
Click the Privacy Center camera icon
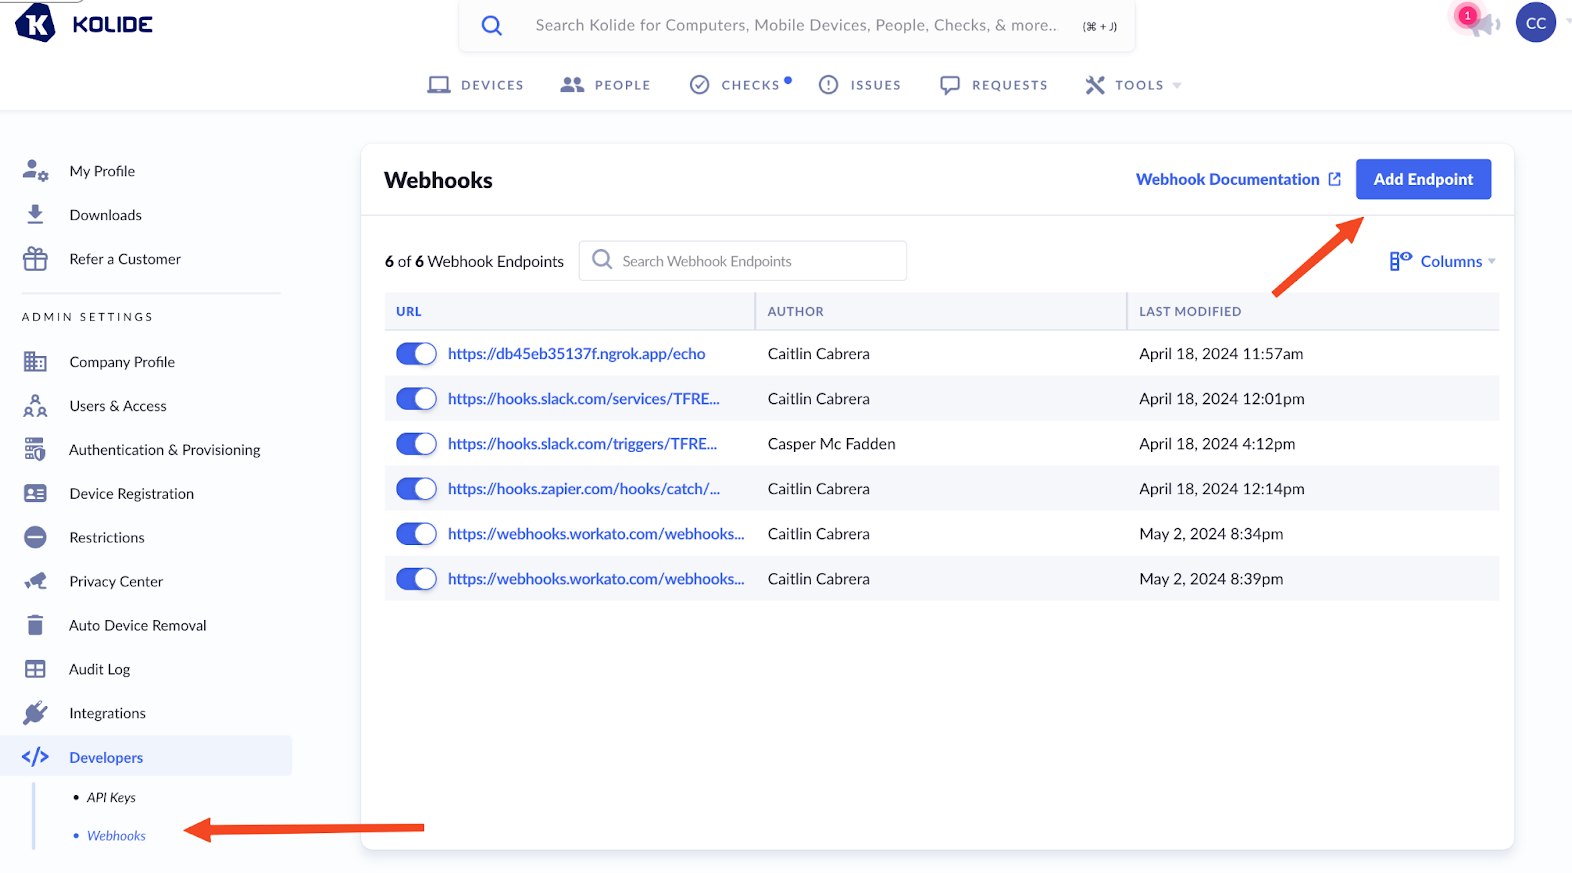(x=35, y=581)
